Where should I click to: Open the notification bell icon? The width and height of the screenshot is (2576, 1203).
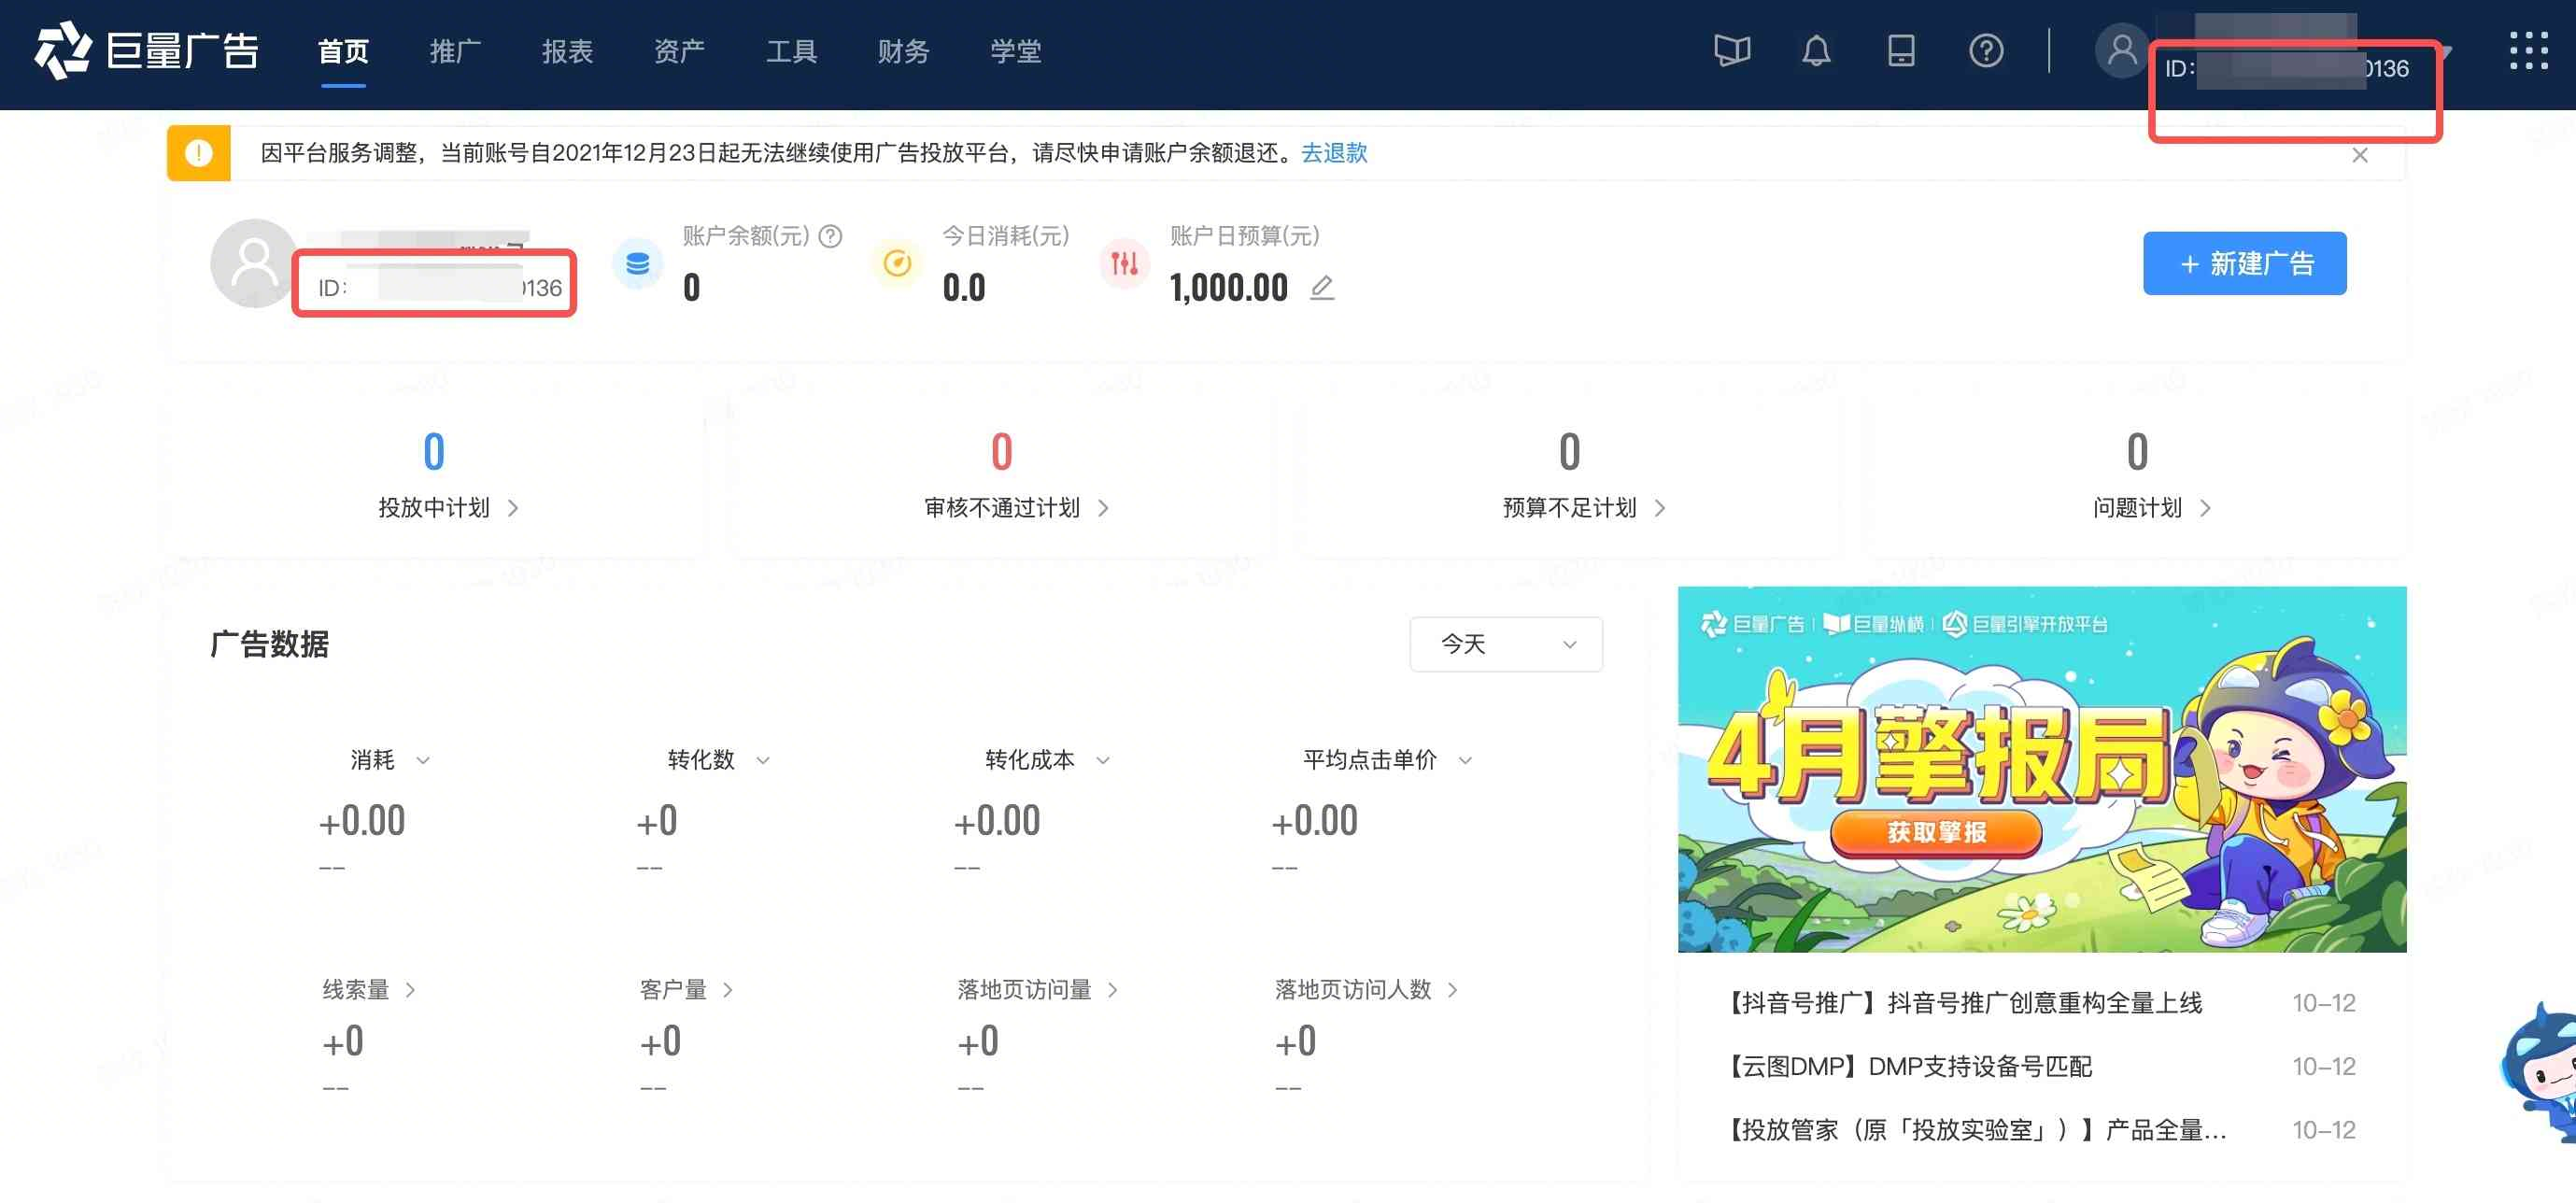click(x=1816, y=50)
